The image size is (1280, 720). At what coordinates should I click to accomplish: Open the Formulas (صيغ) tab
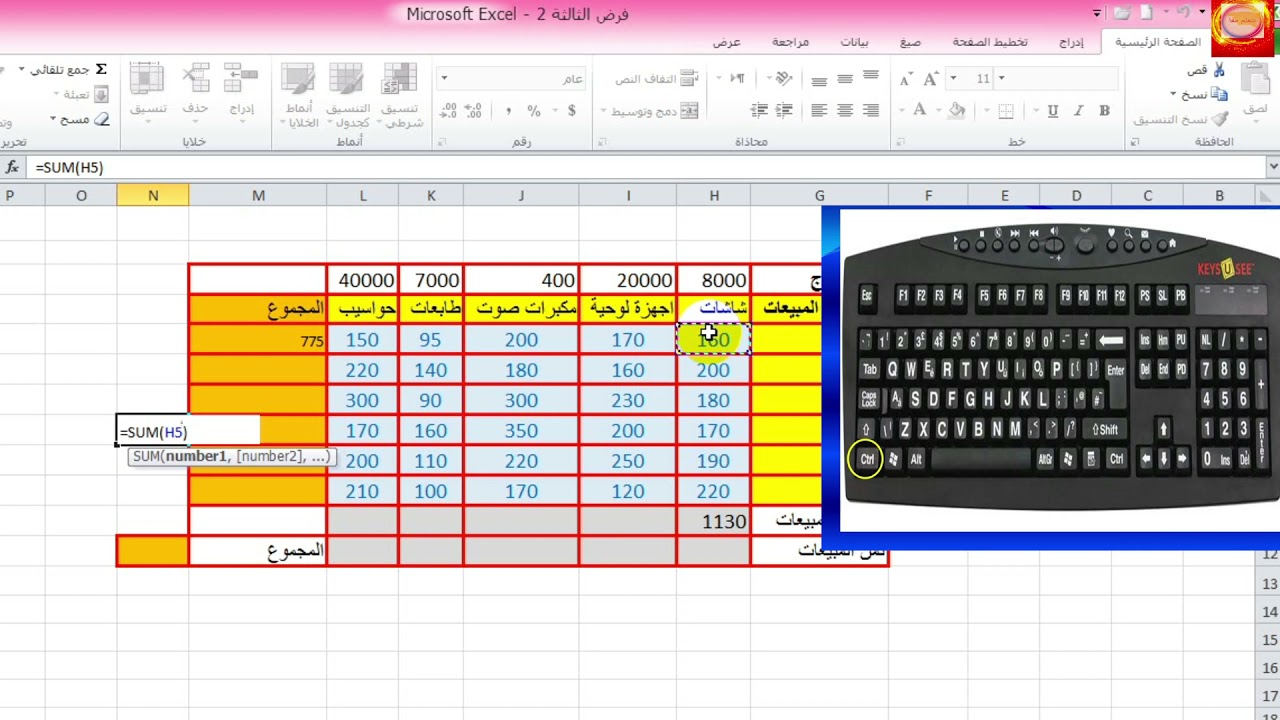click(910, 42)
